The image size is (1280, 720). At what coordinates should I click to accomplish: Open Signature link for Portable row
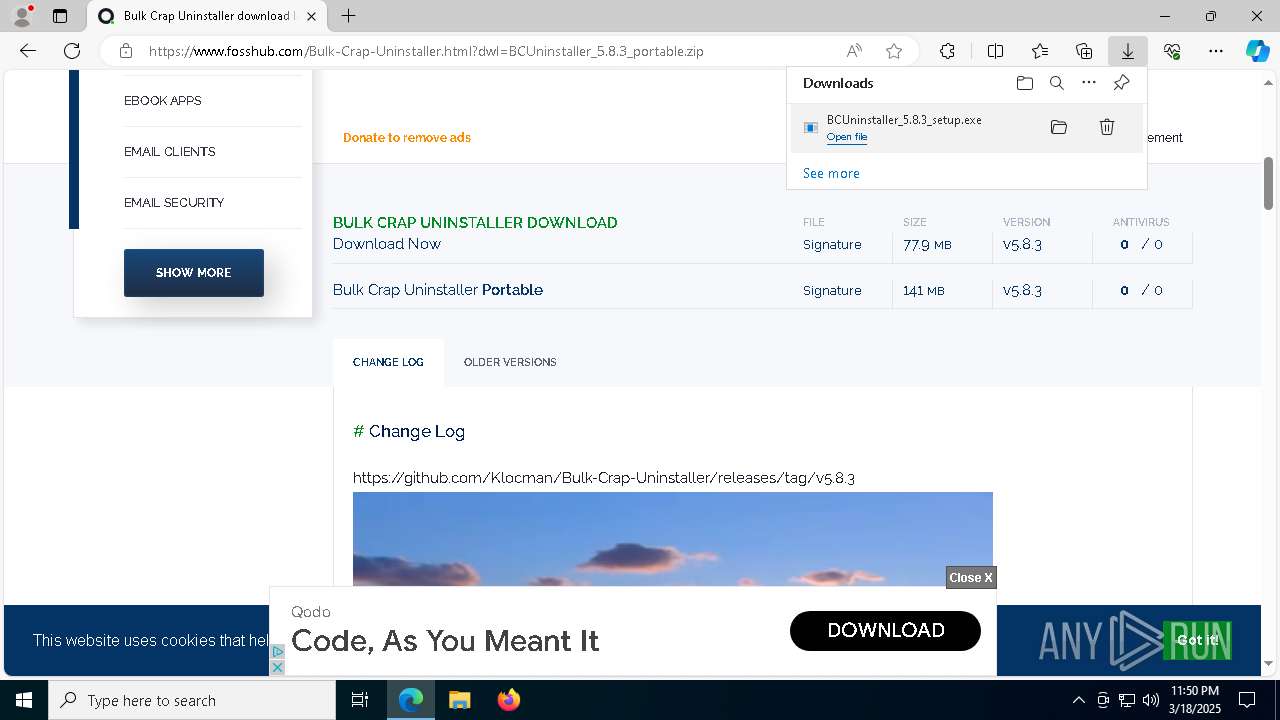pos(832,291)
